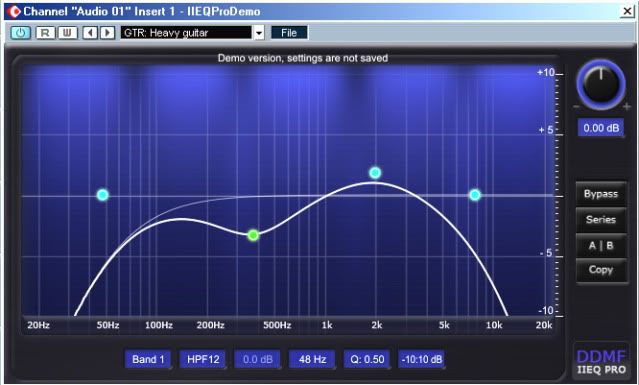Image resolution: width=639 pixels, height=385 pixels.
Task: Click the minus sign beside gain knob
Action: (x=577, y=107)
